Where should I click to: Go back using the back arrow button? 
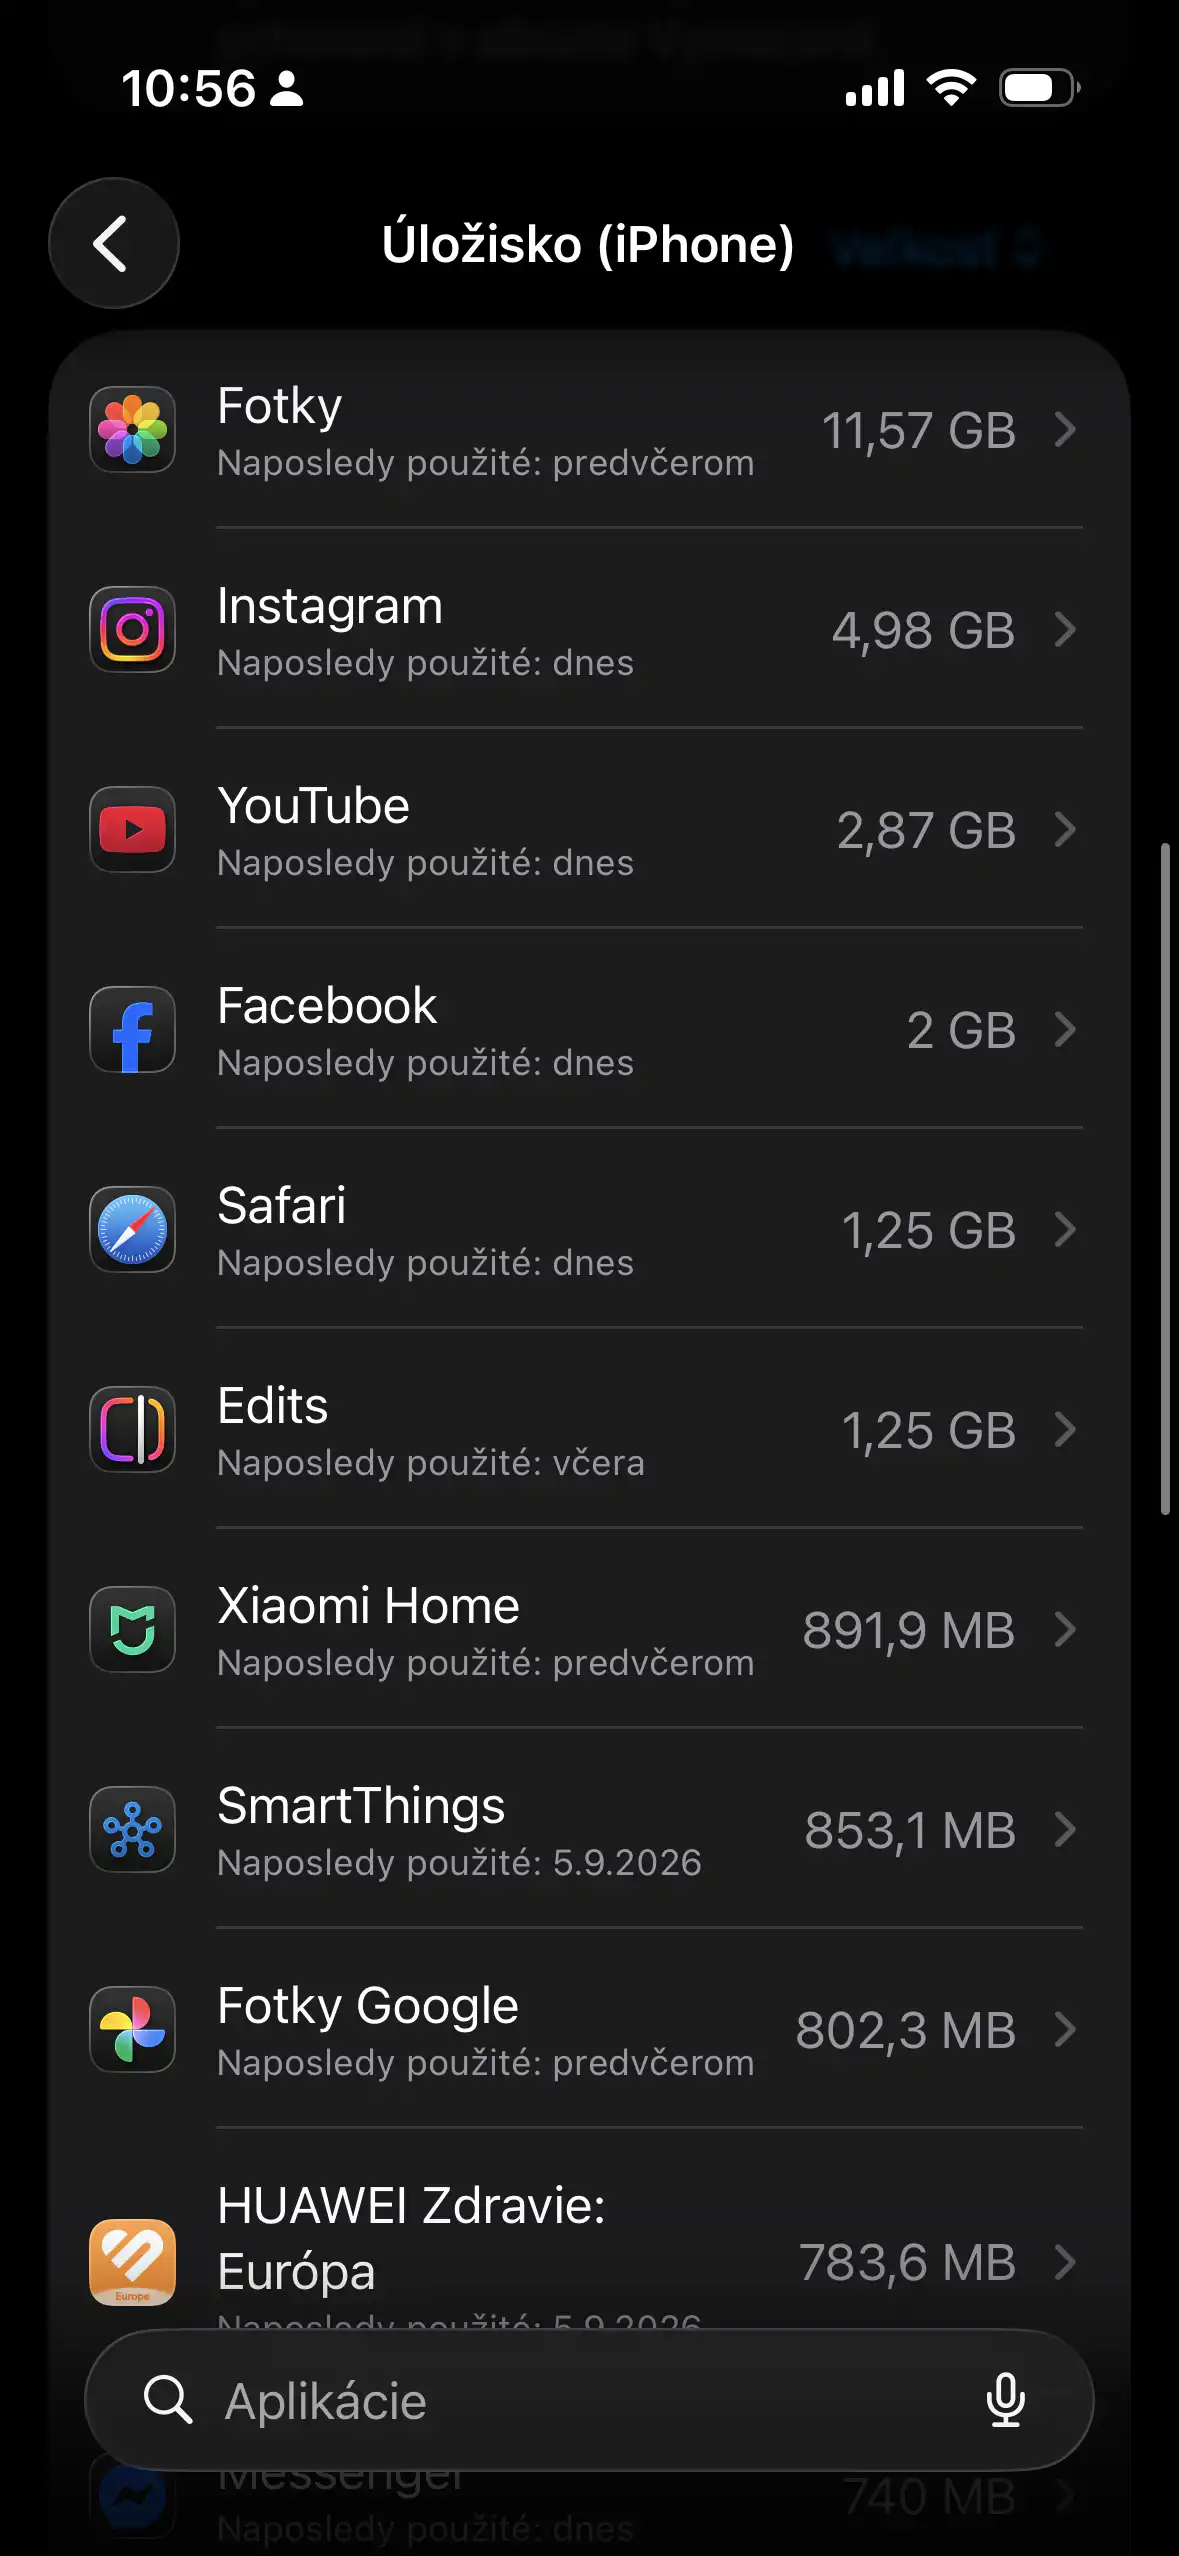coord(113,243)
